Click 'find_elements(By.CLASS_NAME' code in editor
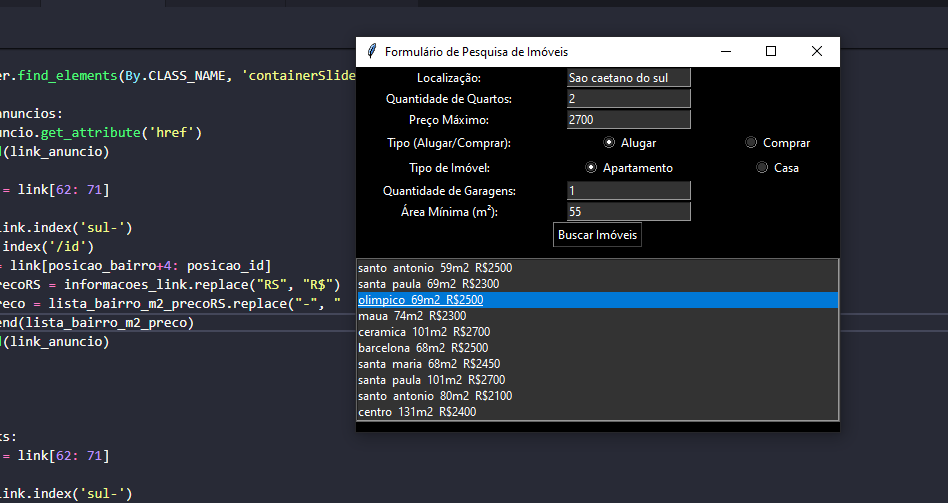Screen dimensions: 948x503 [x=121, y=76]
